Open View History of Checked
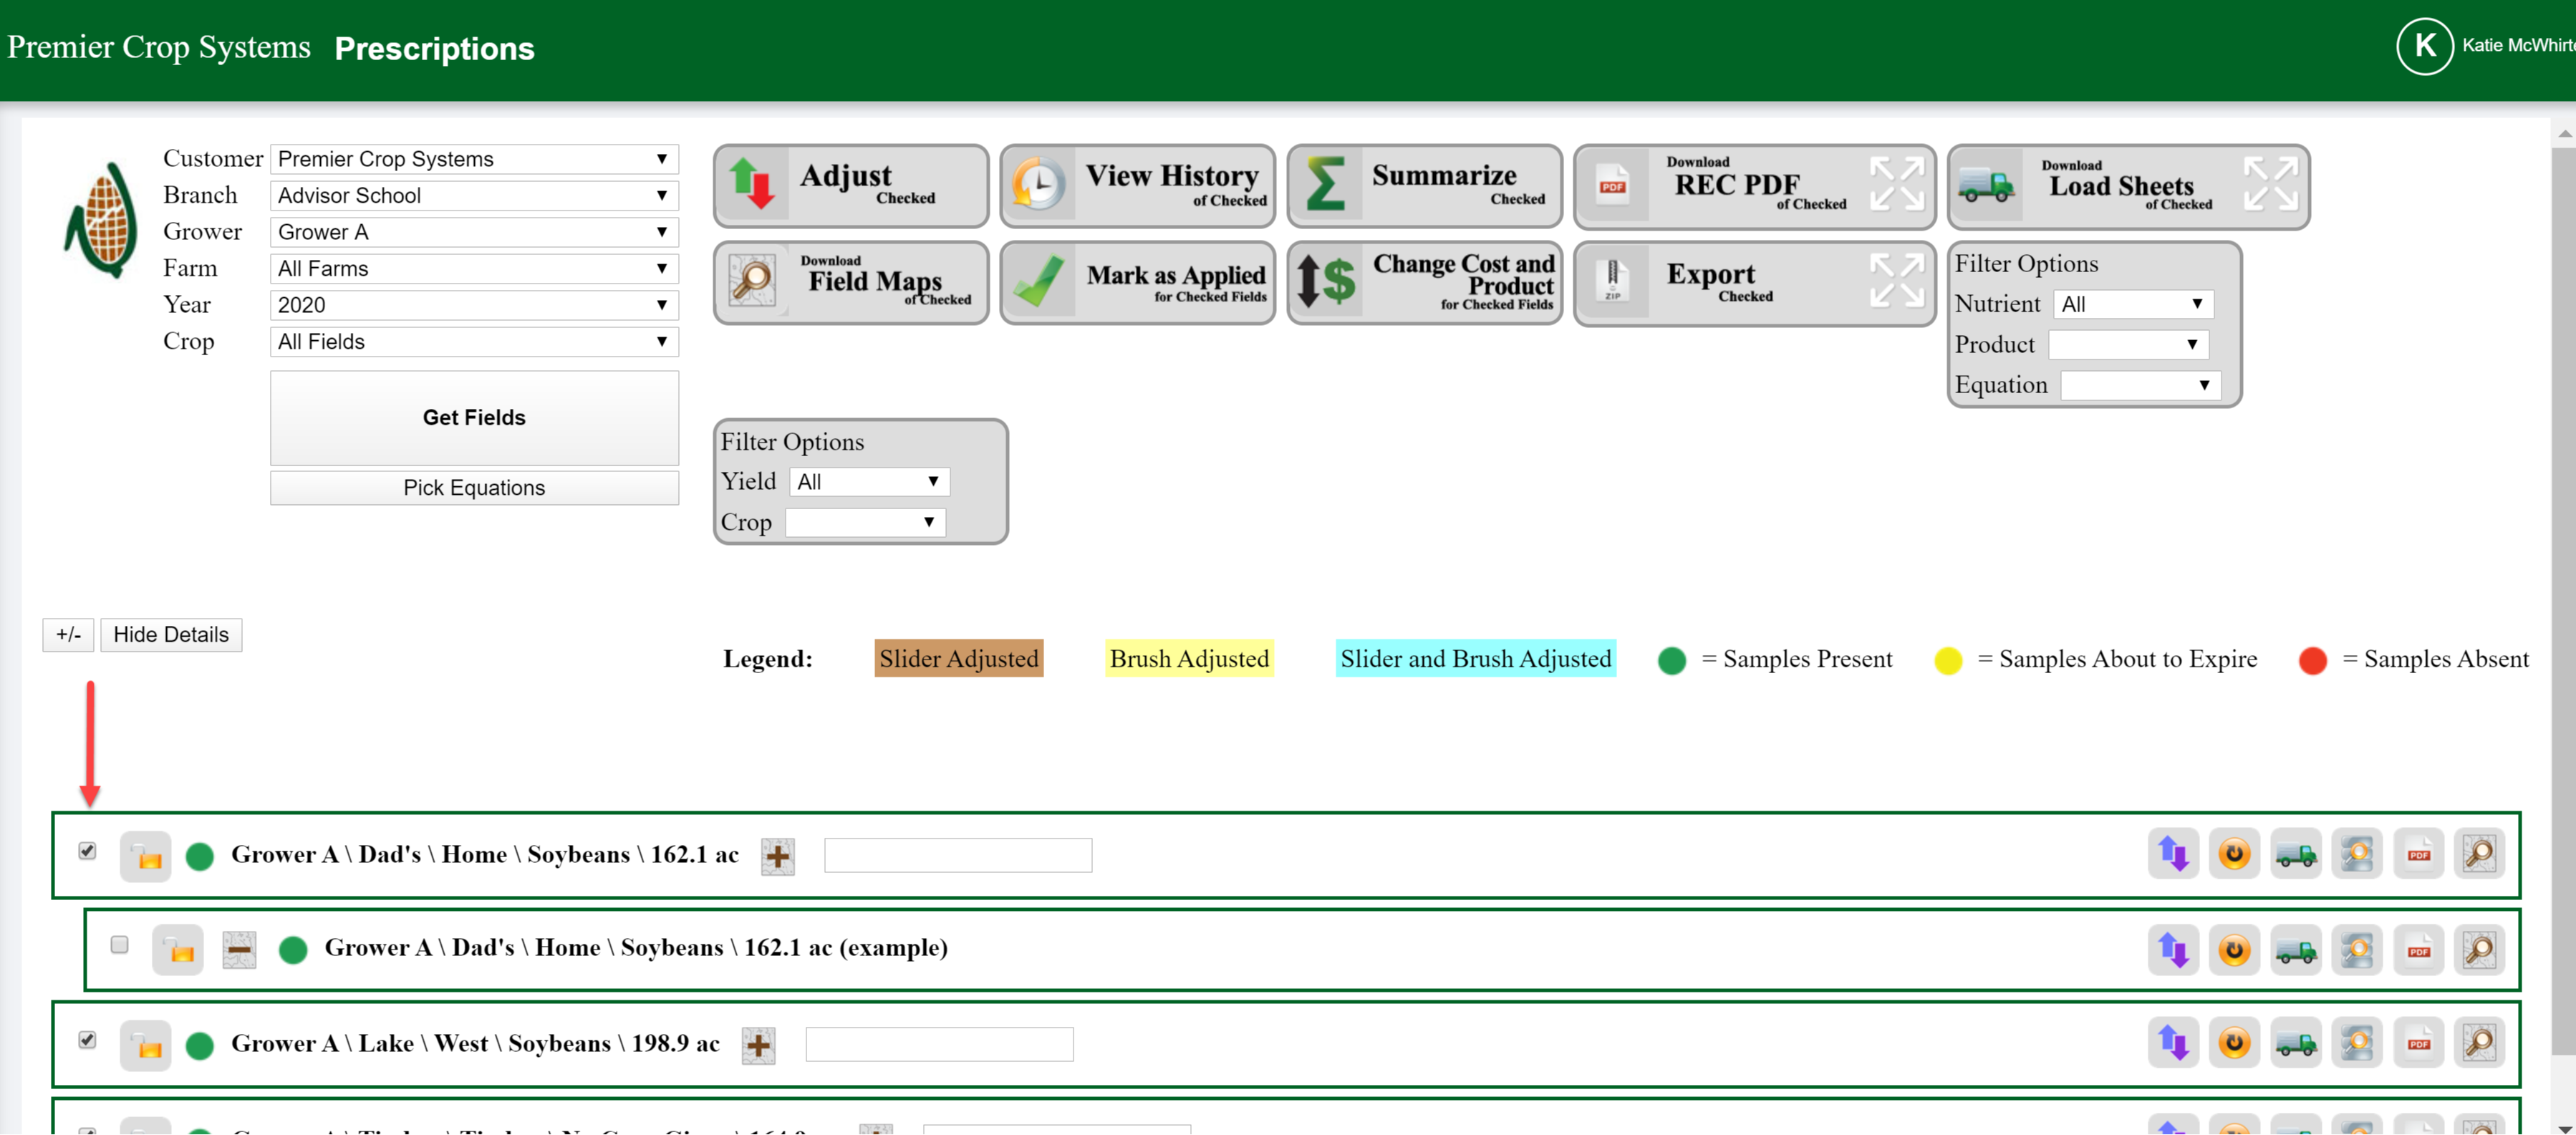This screenshot has width=2576, height=1135. pyautogui.click(x=1137, y=185)
